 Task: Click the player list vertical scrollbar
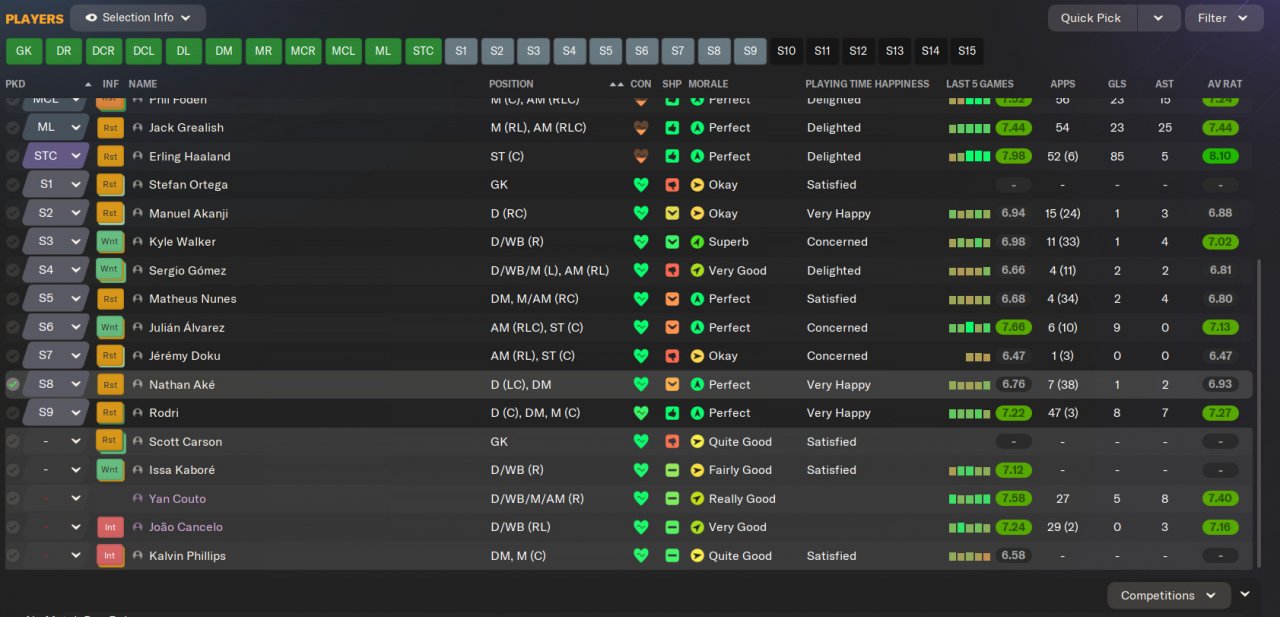point(1258,415)
